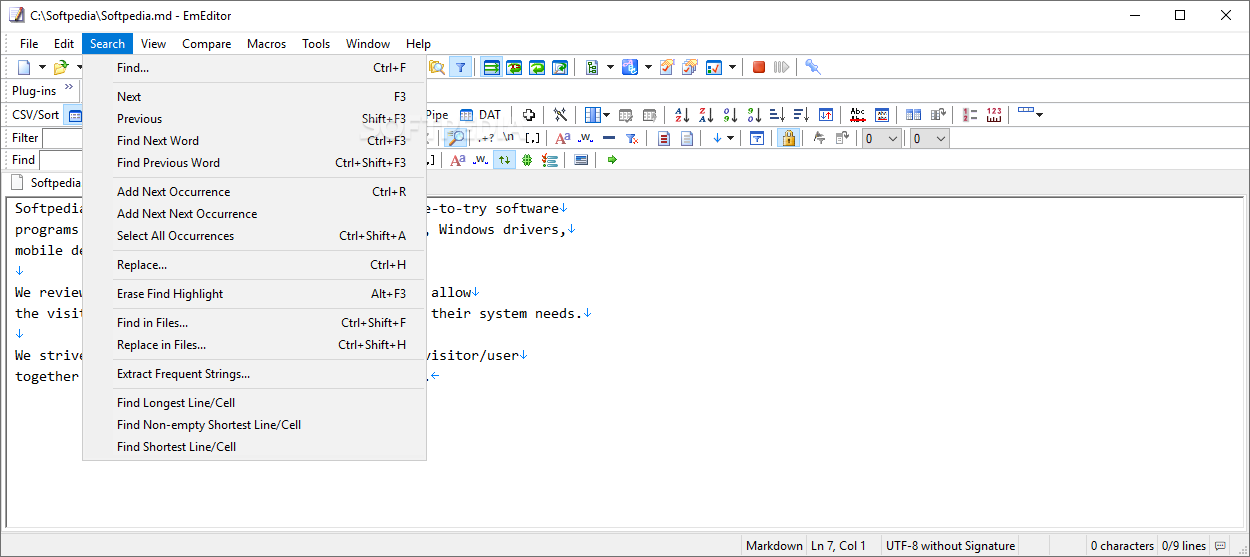Screen dimensions: 1250x557
Task: Click the green arrow icon in Find bar
Action: [612, 160]
